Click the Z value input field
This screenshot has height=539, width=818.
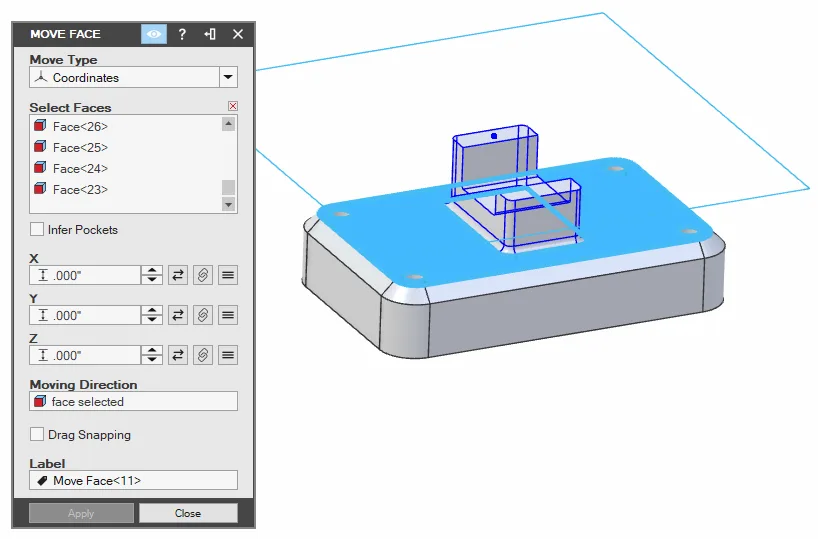coord(85,355)
